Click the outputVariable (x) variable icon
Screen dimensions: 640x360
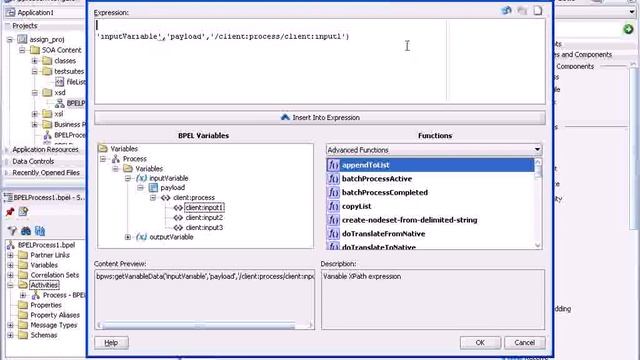[141, 237]
